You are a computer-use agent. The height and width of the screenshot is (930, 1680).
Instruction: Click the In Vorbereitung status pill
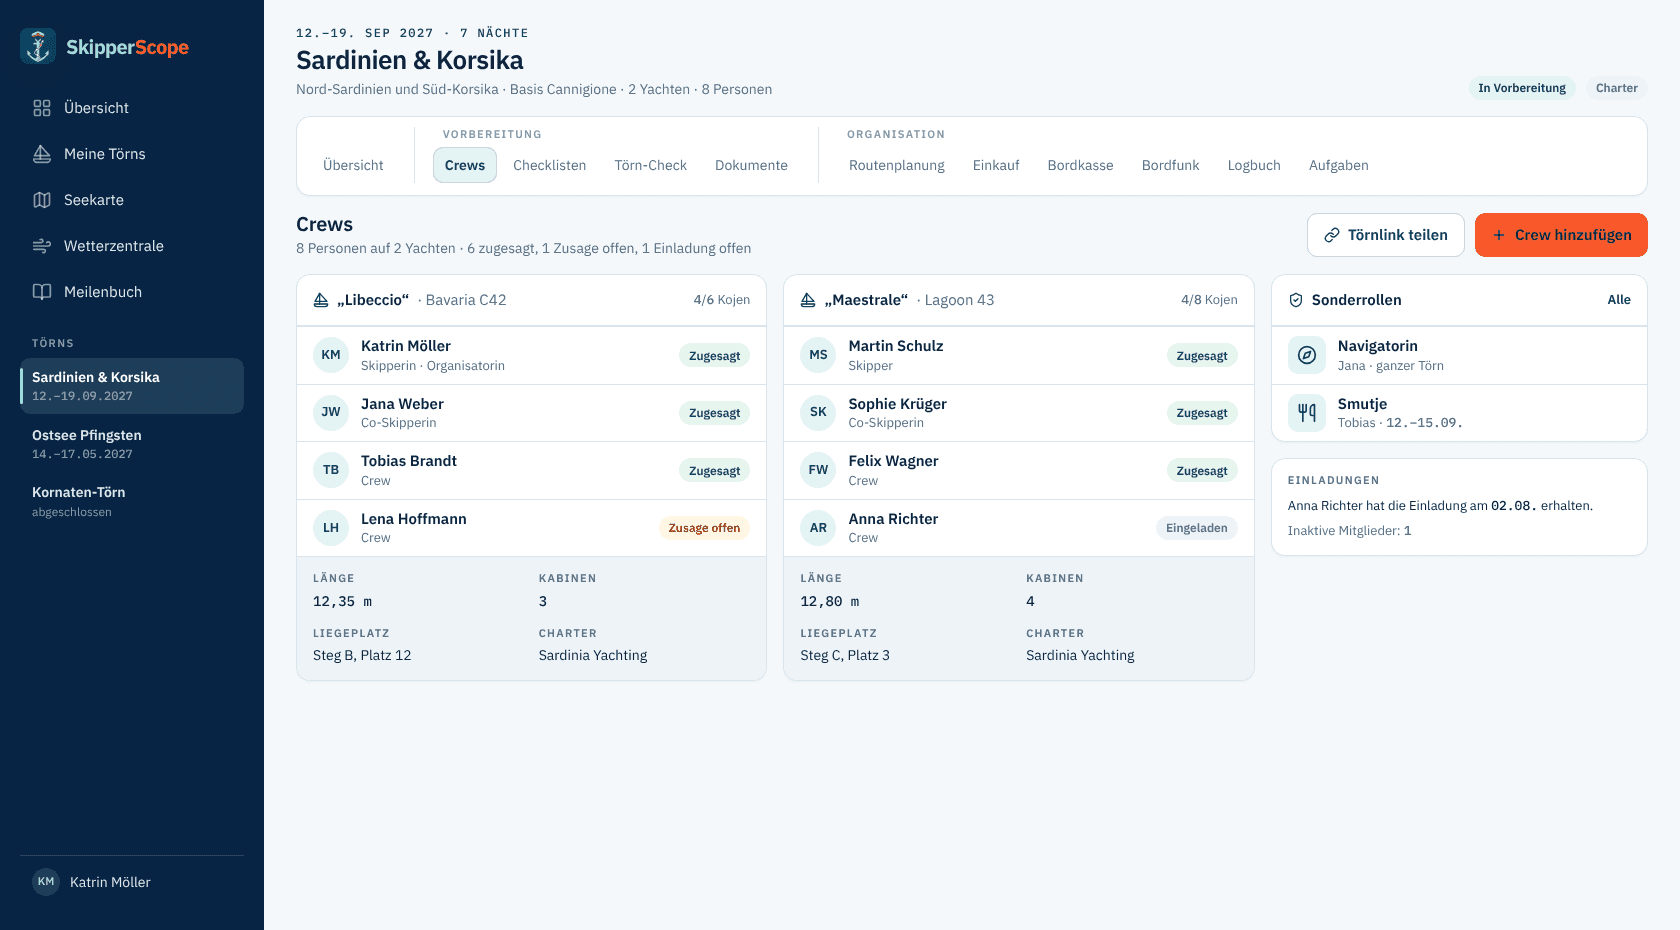(x=1522, y=88)
